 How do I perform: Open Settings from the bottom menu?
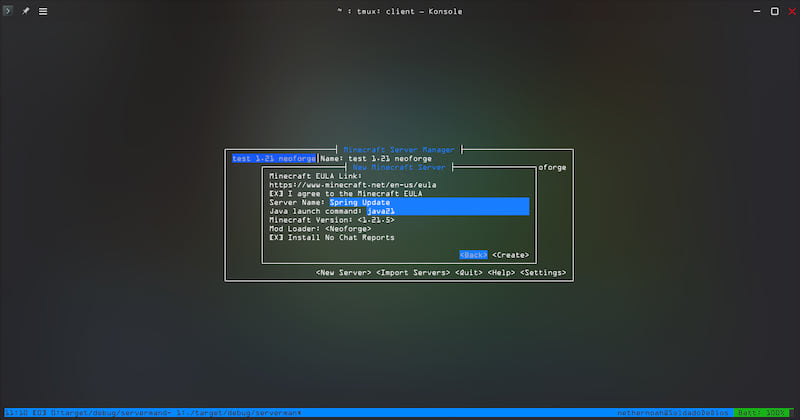point(543,272)
